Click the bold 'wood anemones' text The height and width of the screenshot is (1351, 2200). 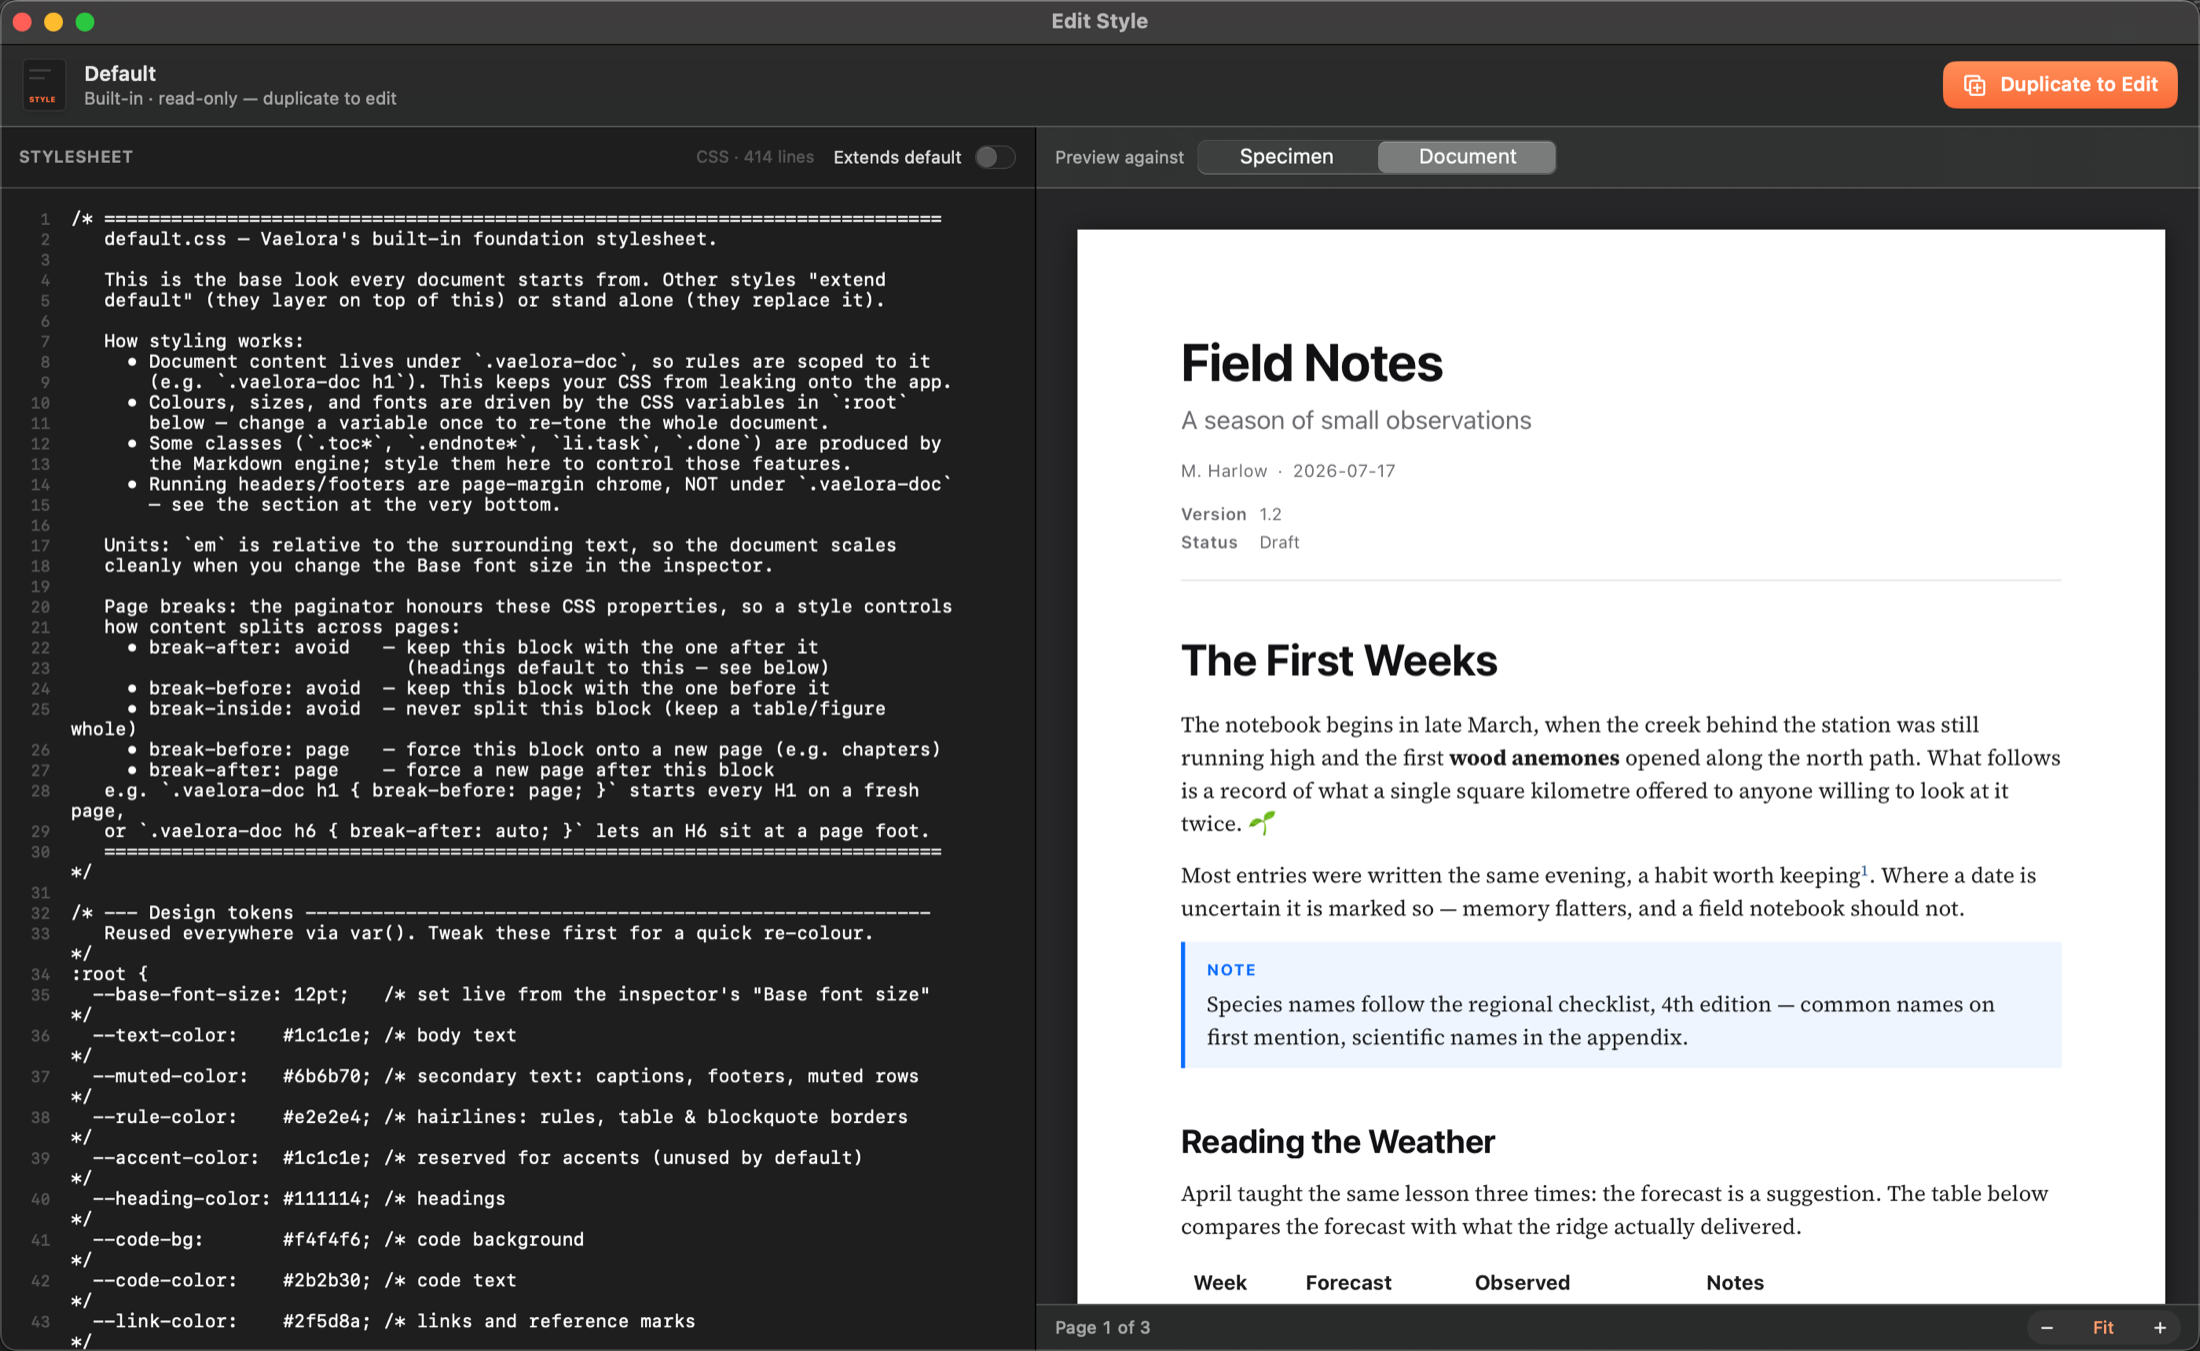coord(1534,758)
